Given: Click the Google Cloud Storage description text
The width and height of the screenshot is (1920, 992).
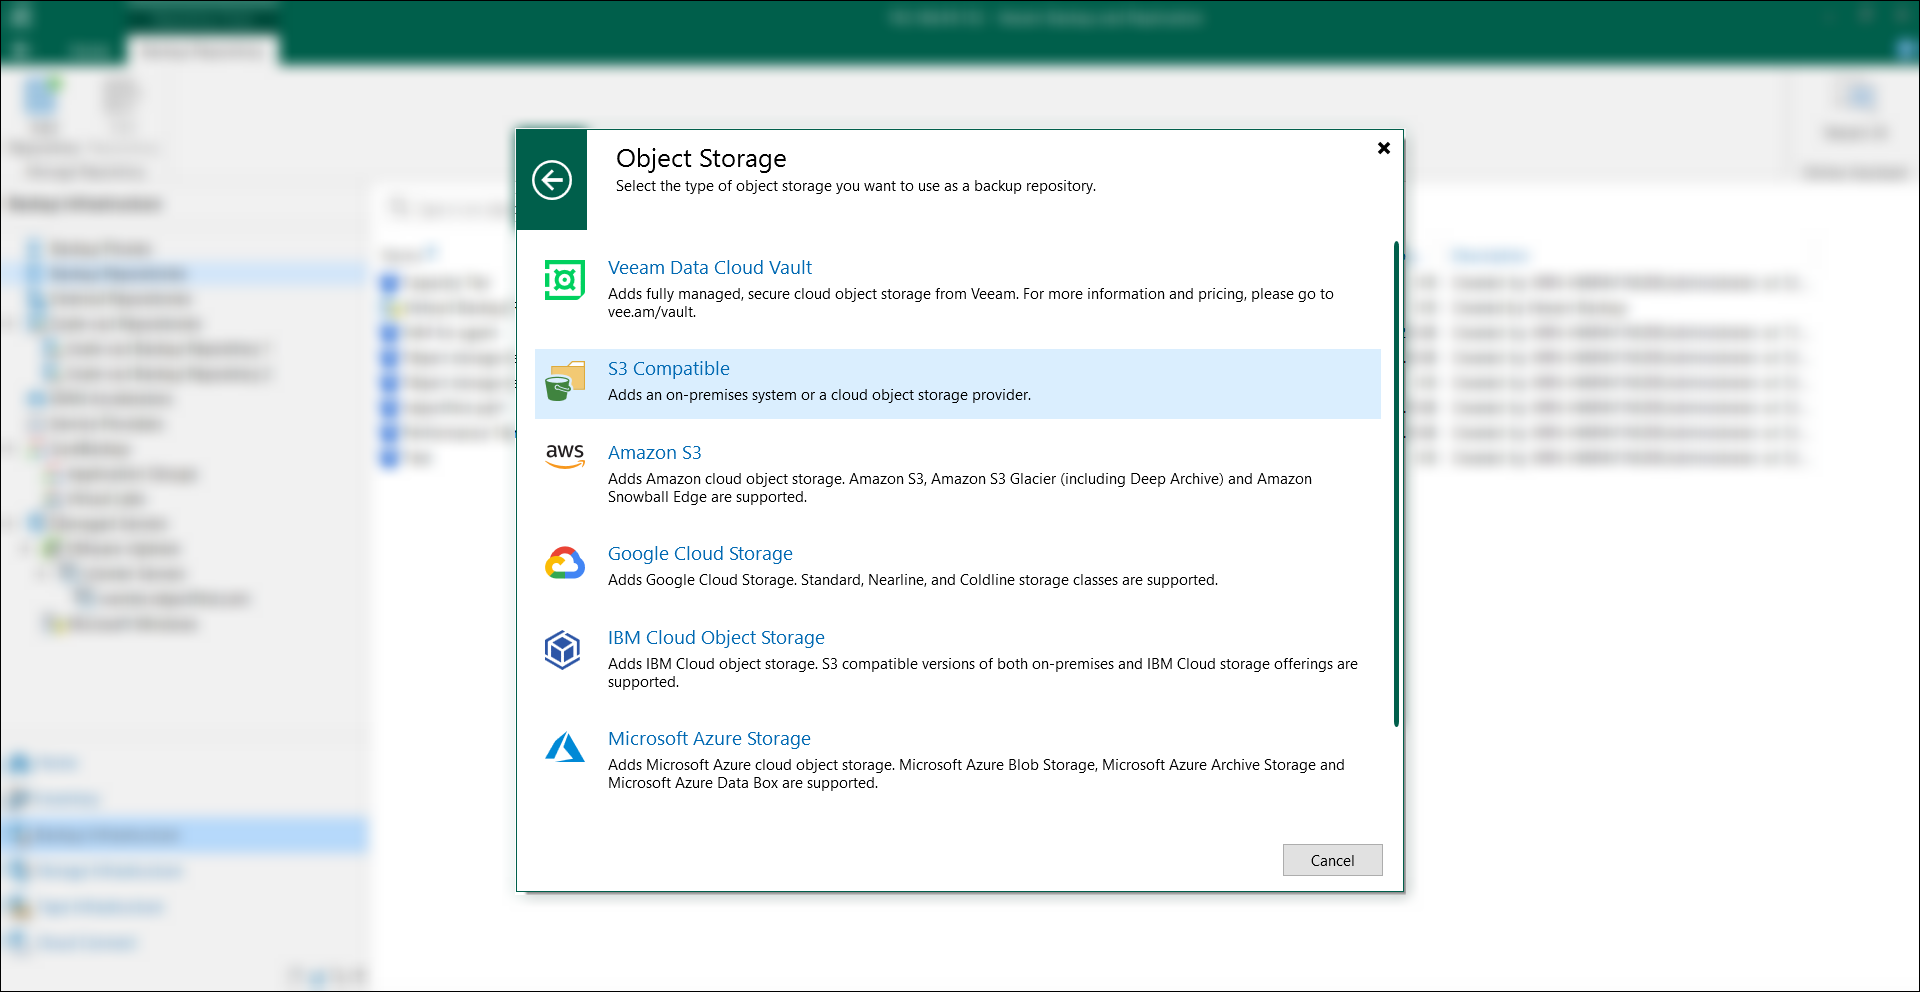Looking at the screenshot, I should click(x=913, y=580).
